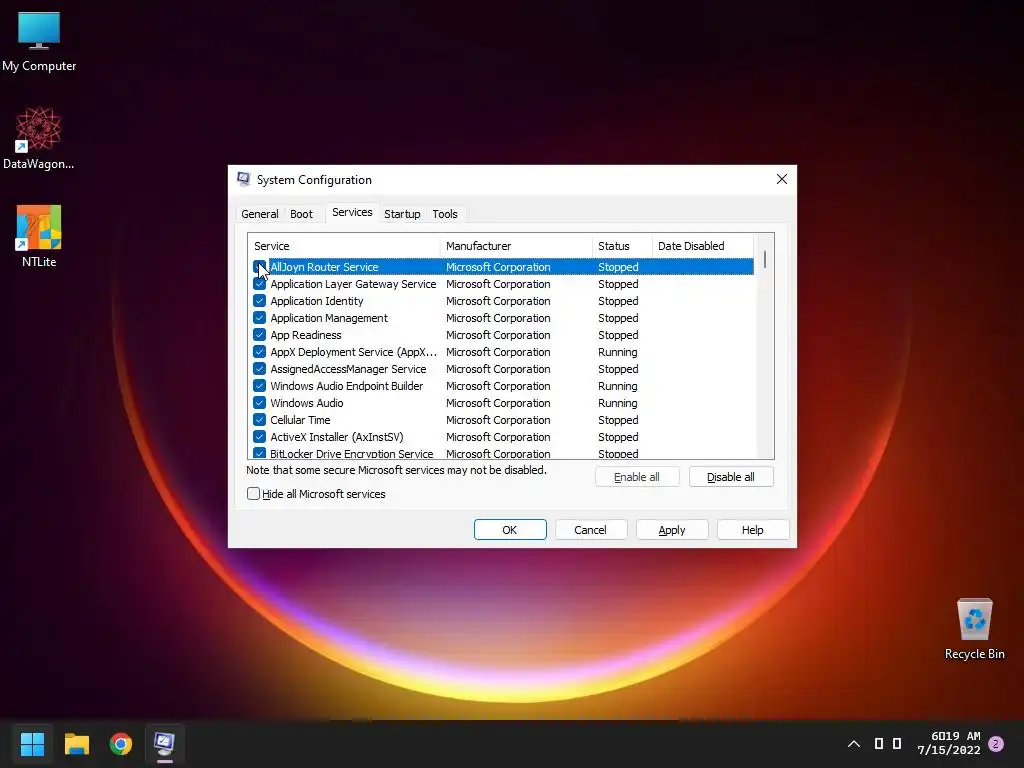Open the My Computer desktop icon
Viewport: 1024px width, 768px height.
pyautogui.click(x=39, y=40)
